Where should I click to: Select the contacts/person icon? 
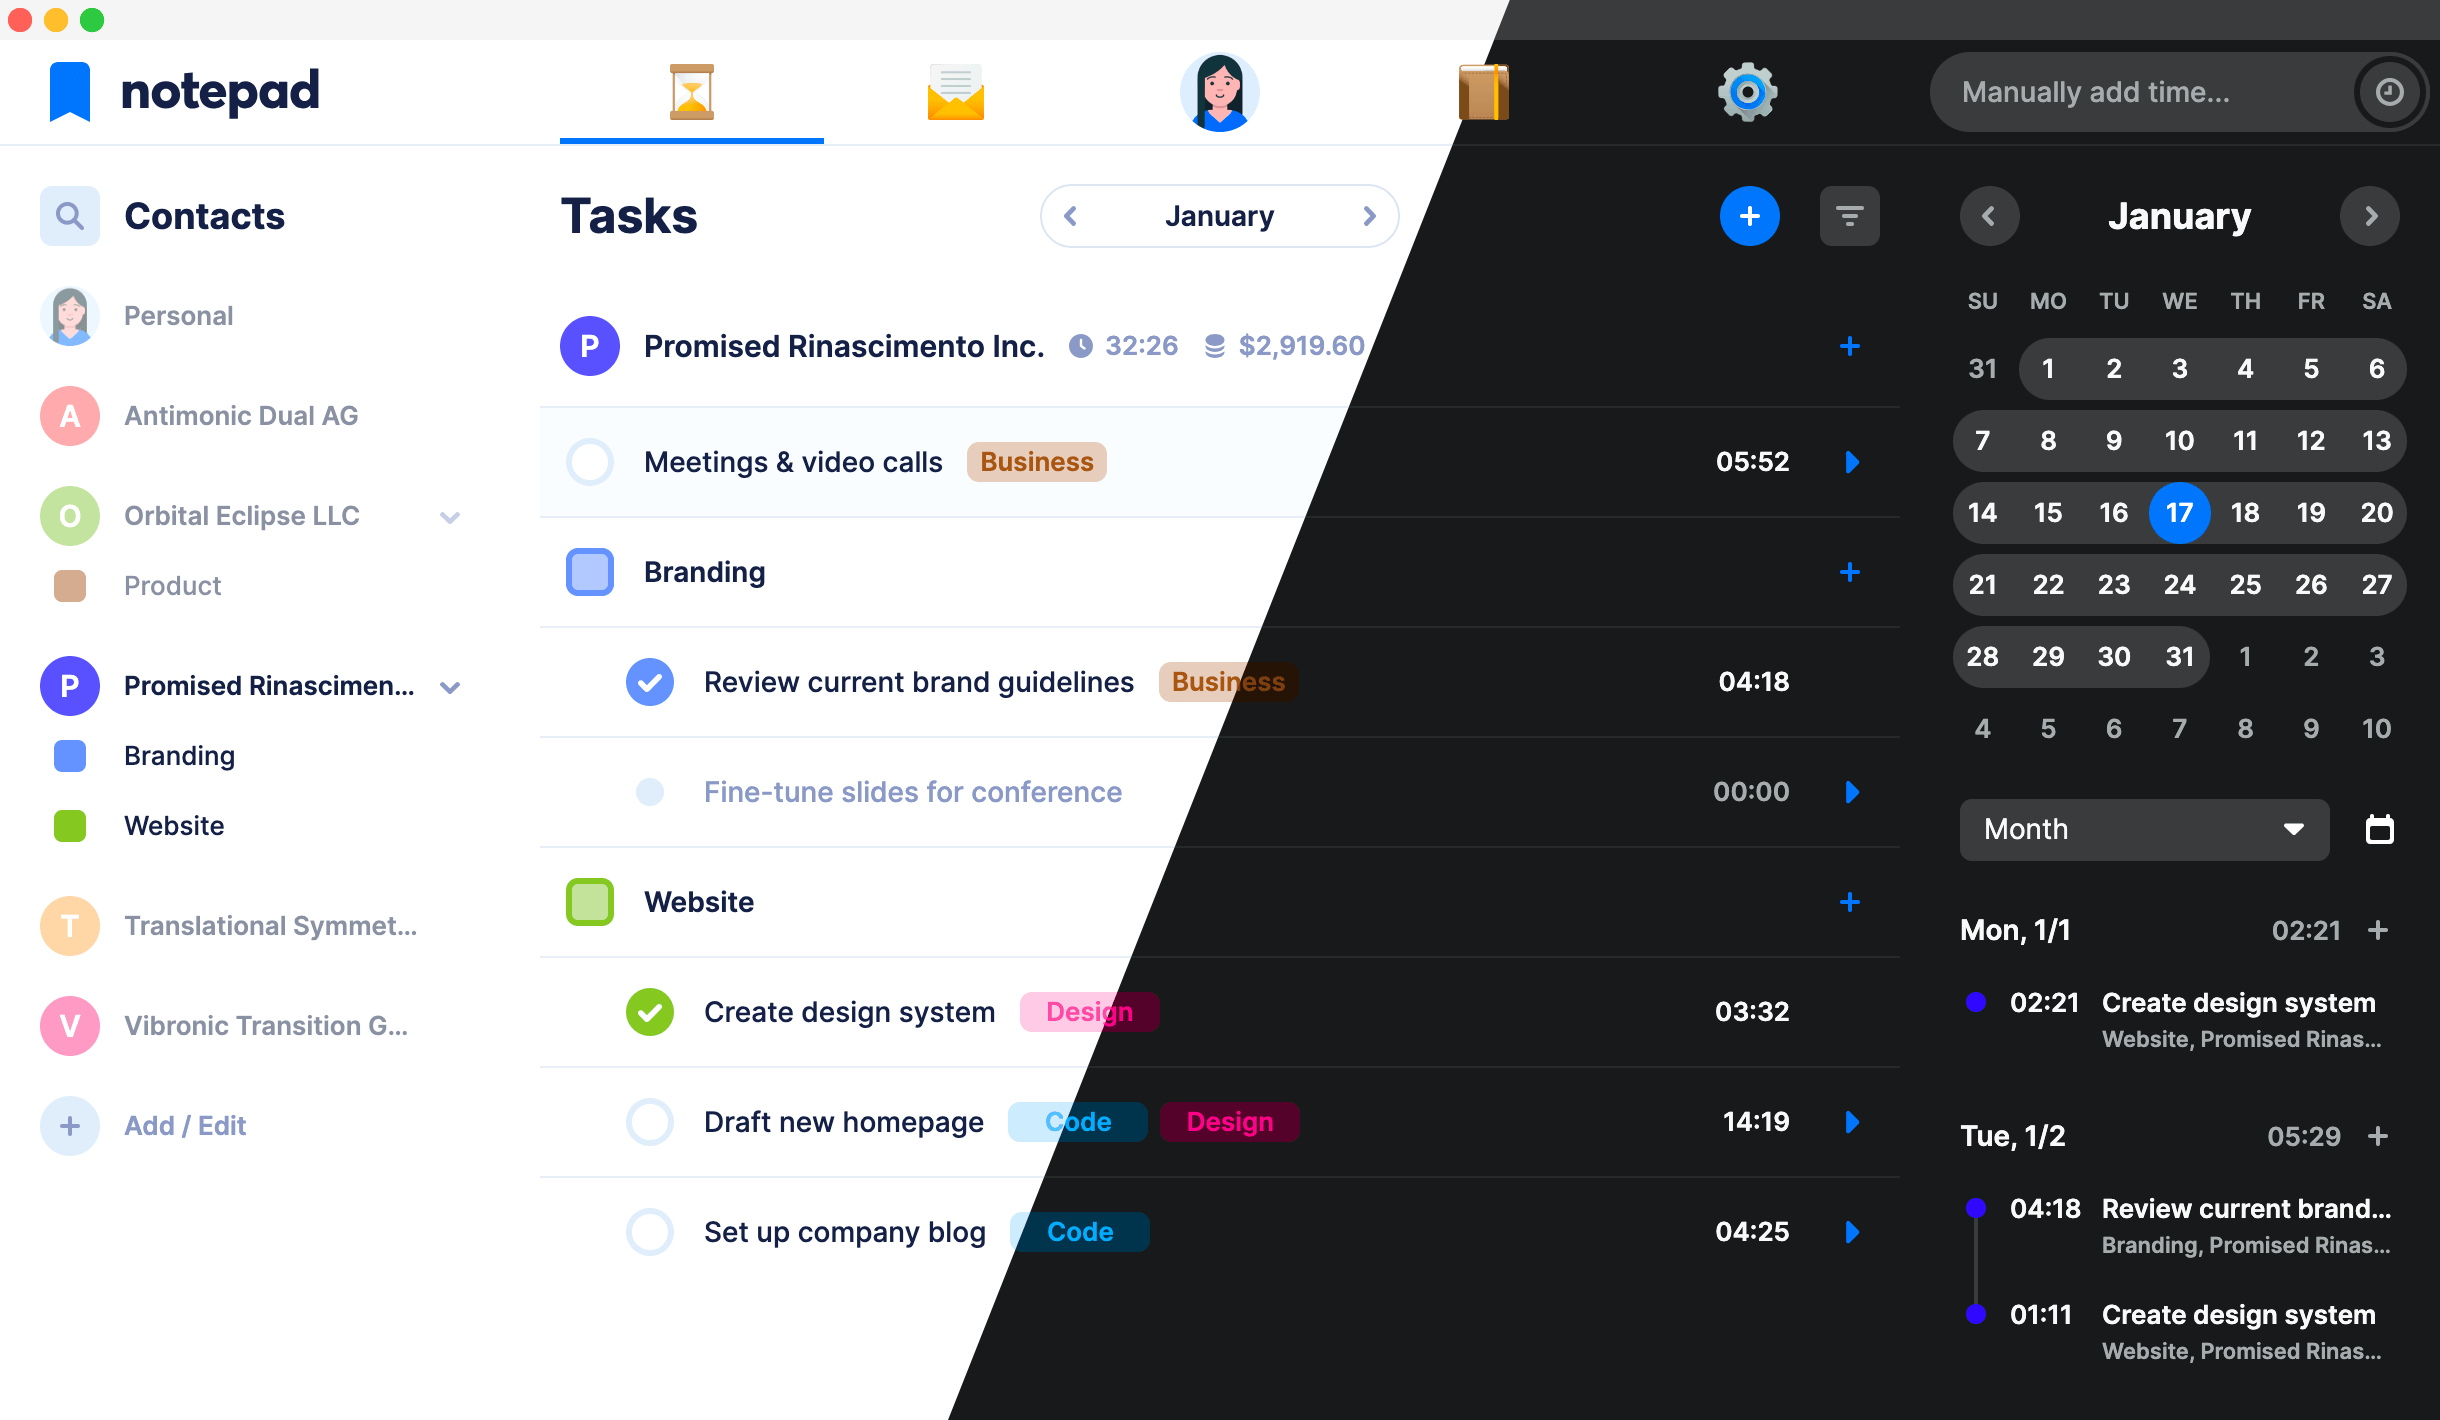(x=1220, y=93)
